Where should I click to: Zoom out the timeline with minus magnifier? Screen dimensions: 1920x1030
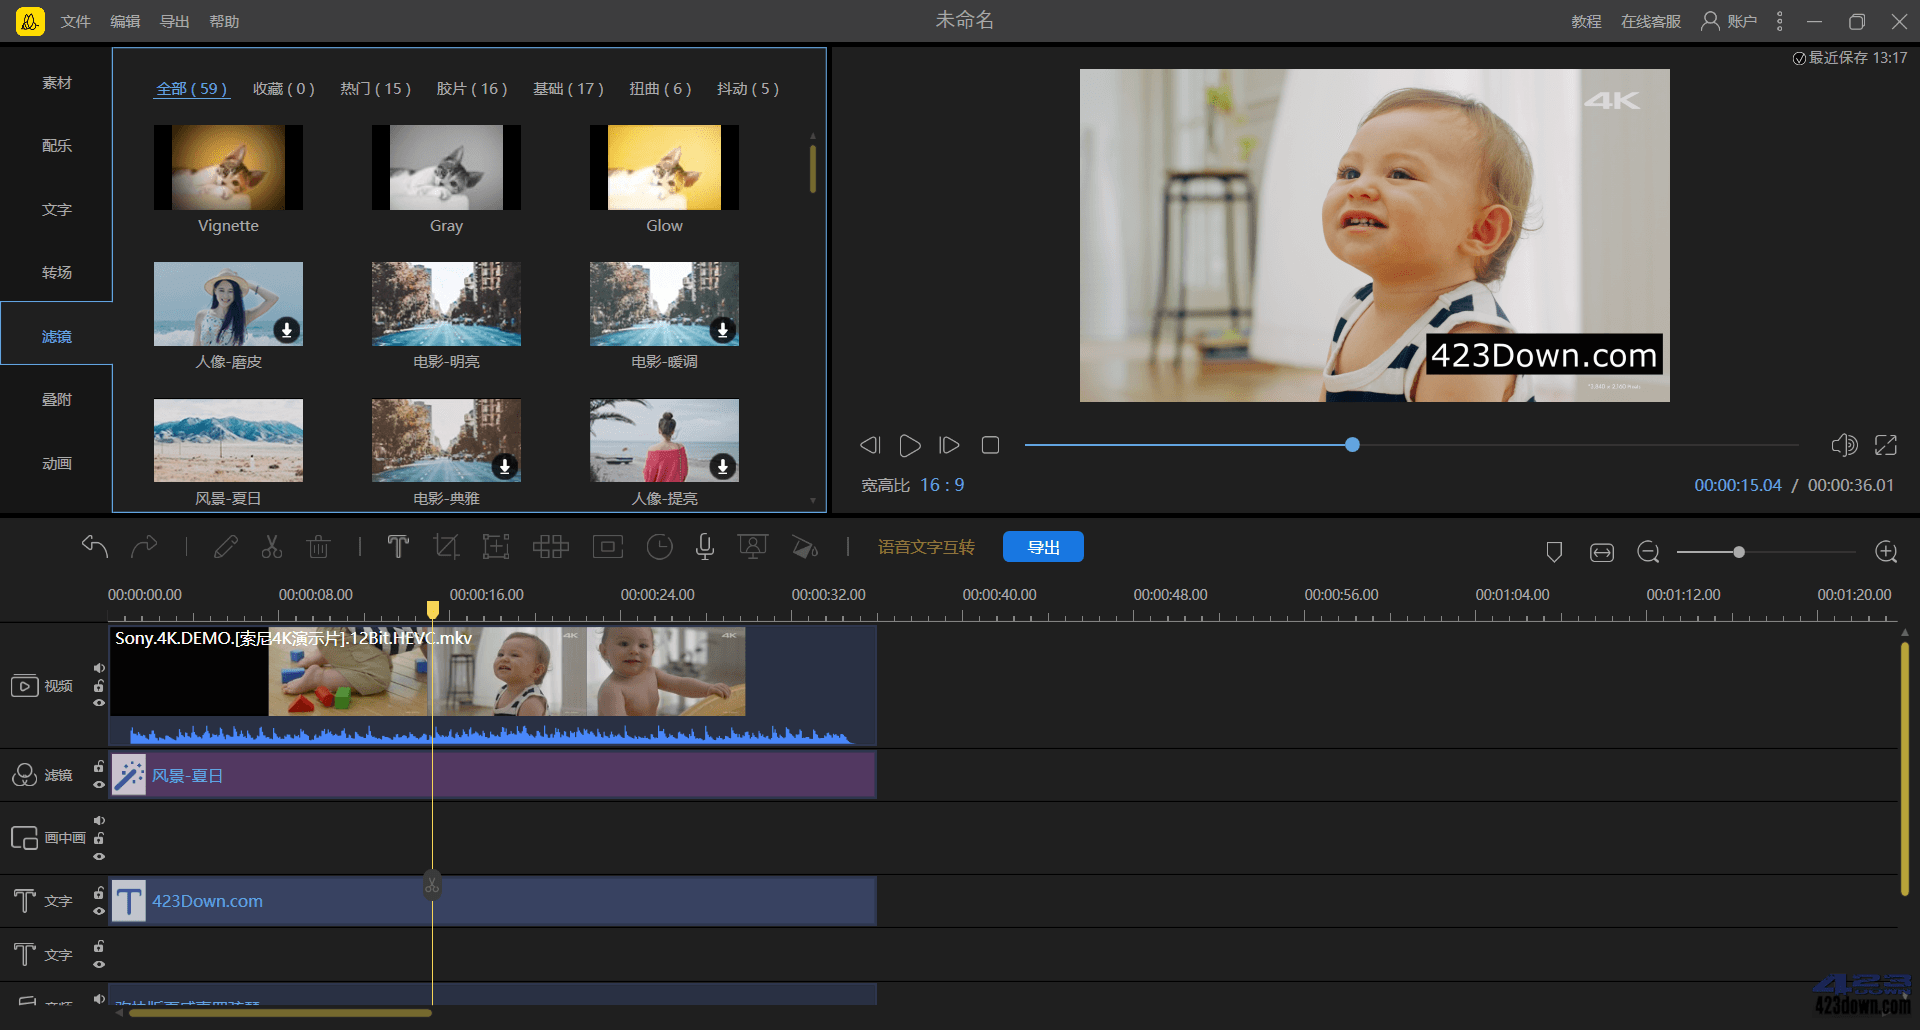(x=1648, y=552)
